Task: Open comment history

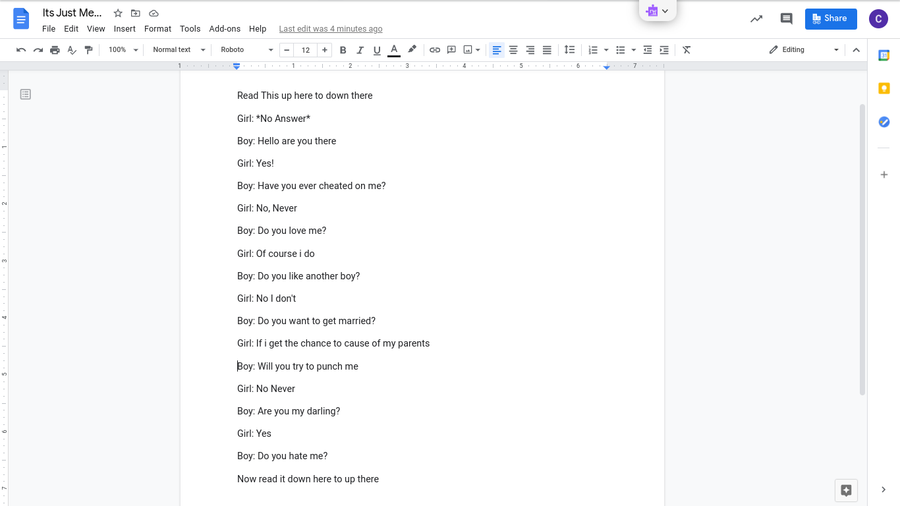Action: [x=786, y=18]
